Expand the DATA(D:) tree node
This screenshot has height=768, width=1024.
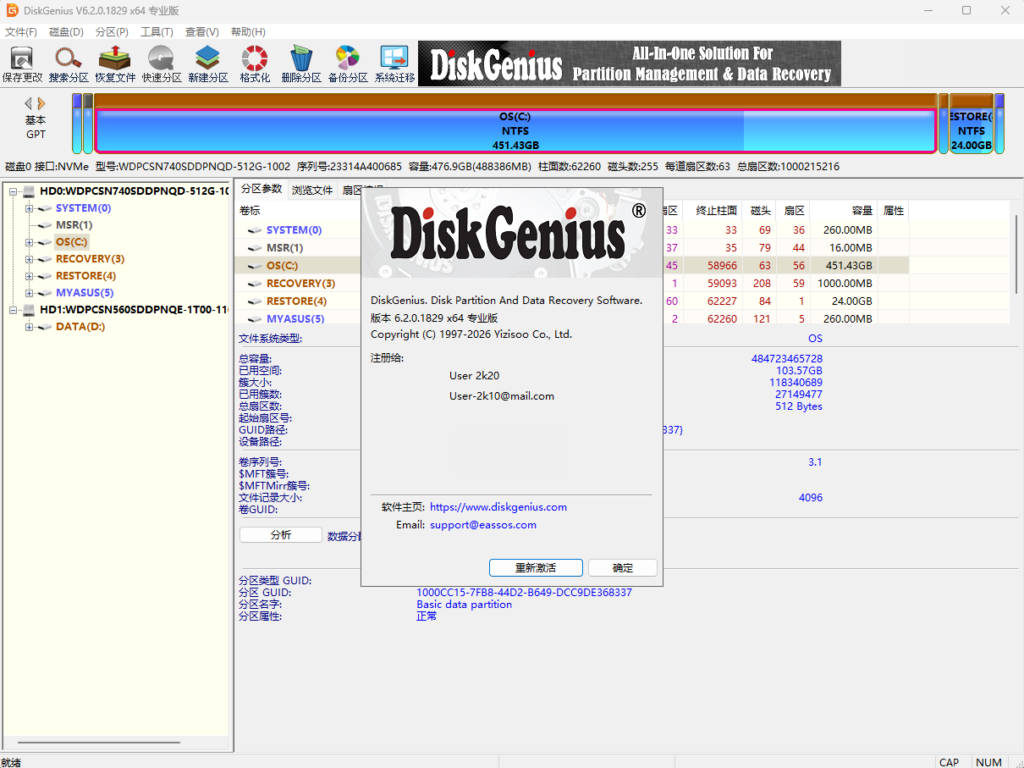[29, 327]
